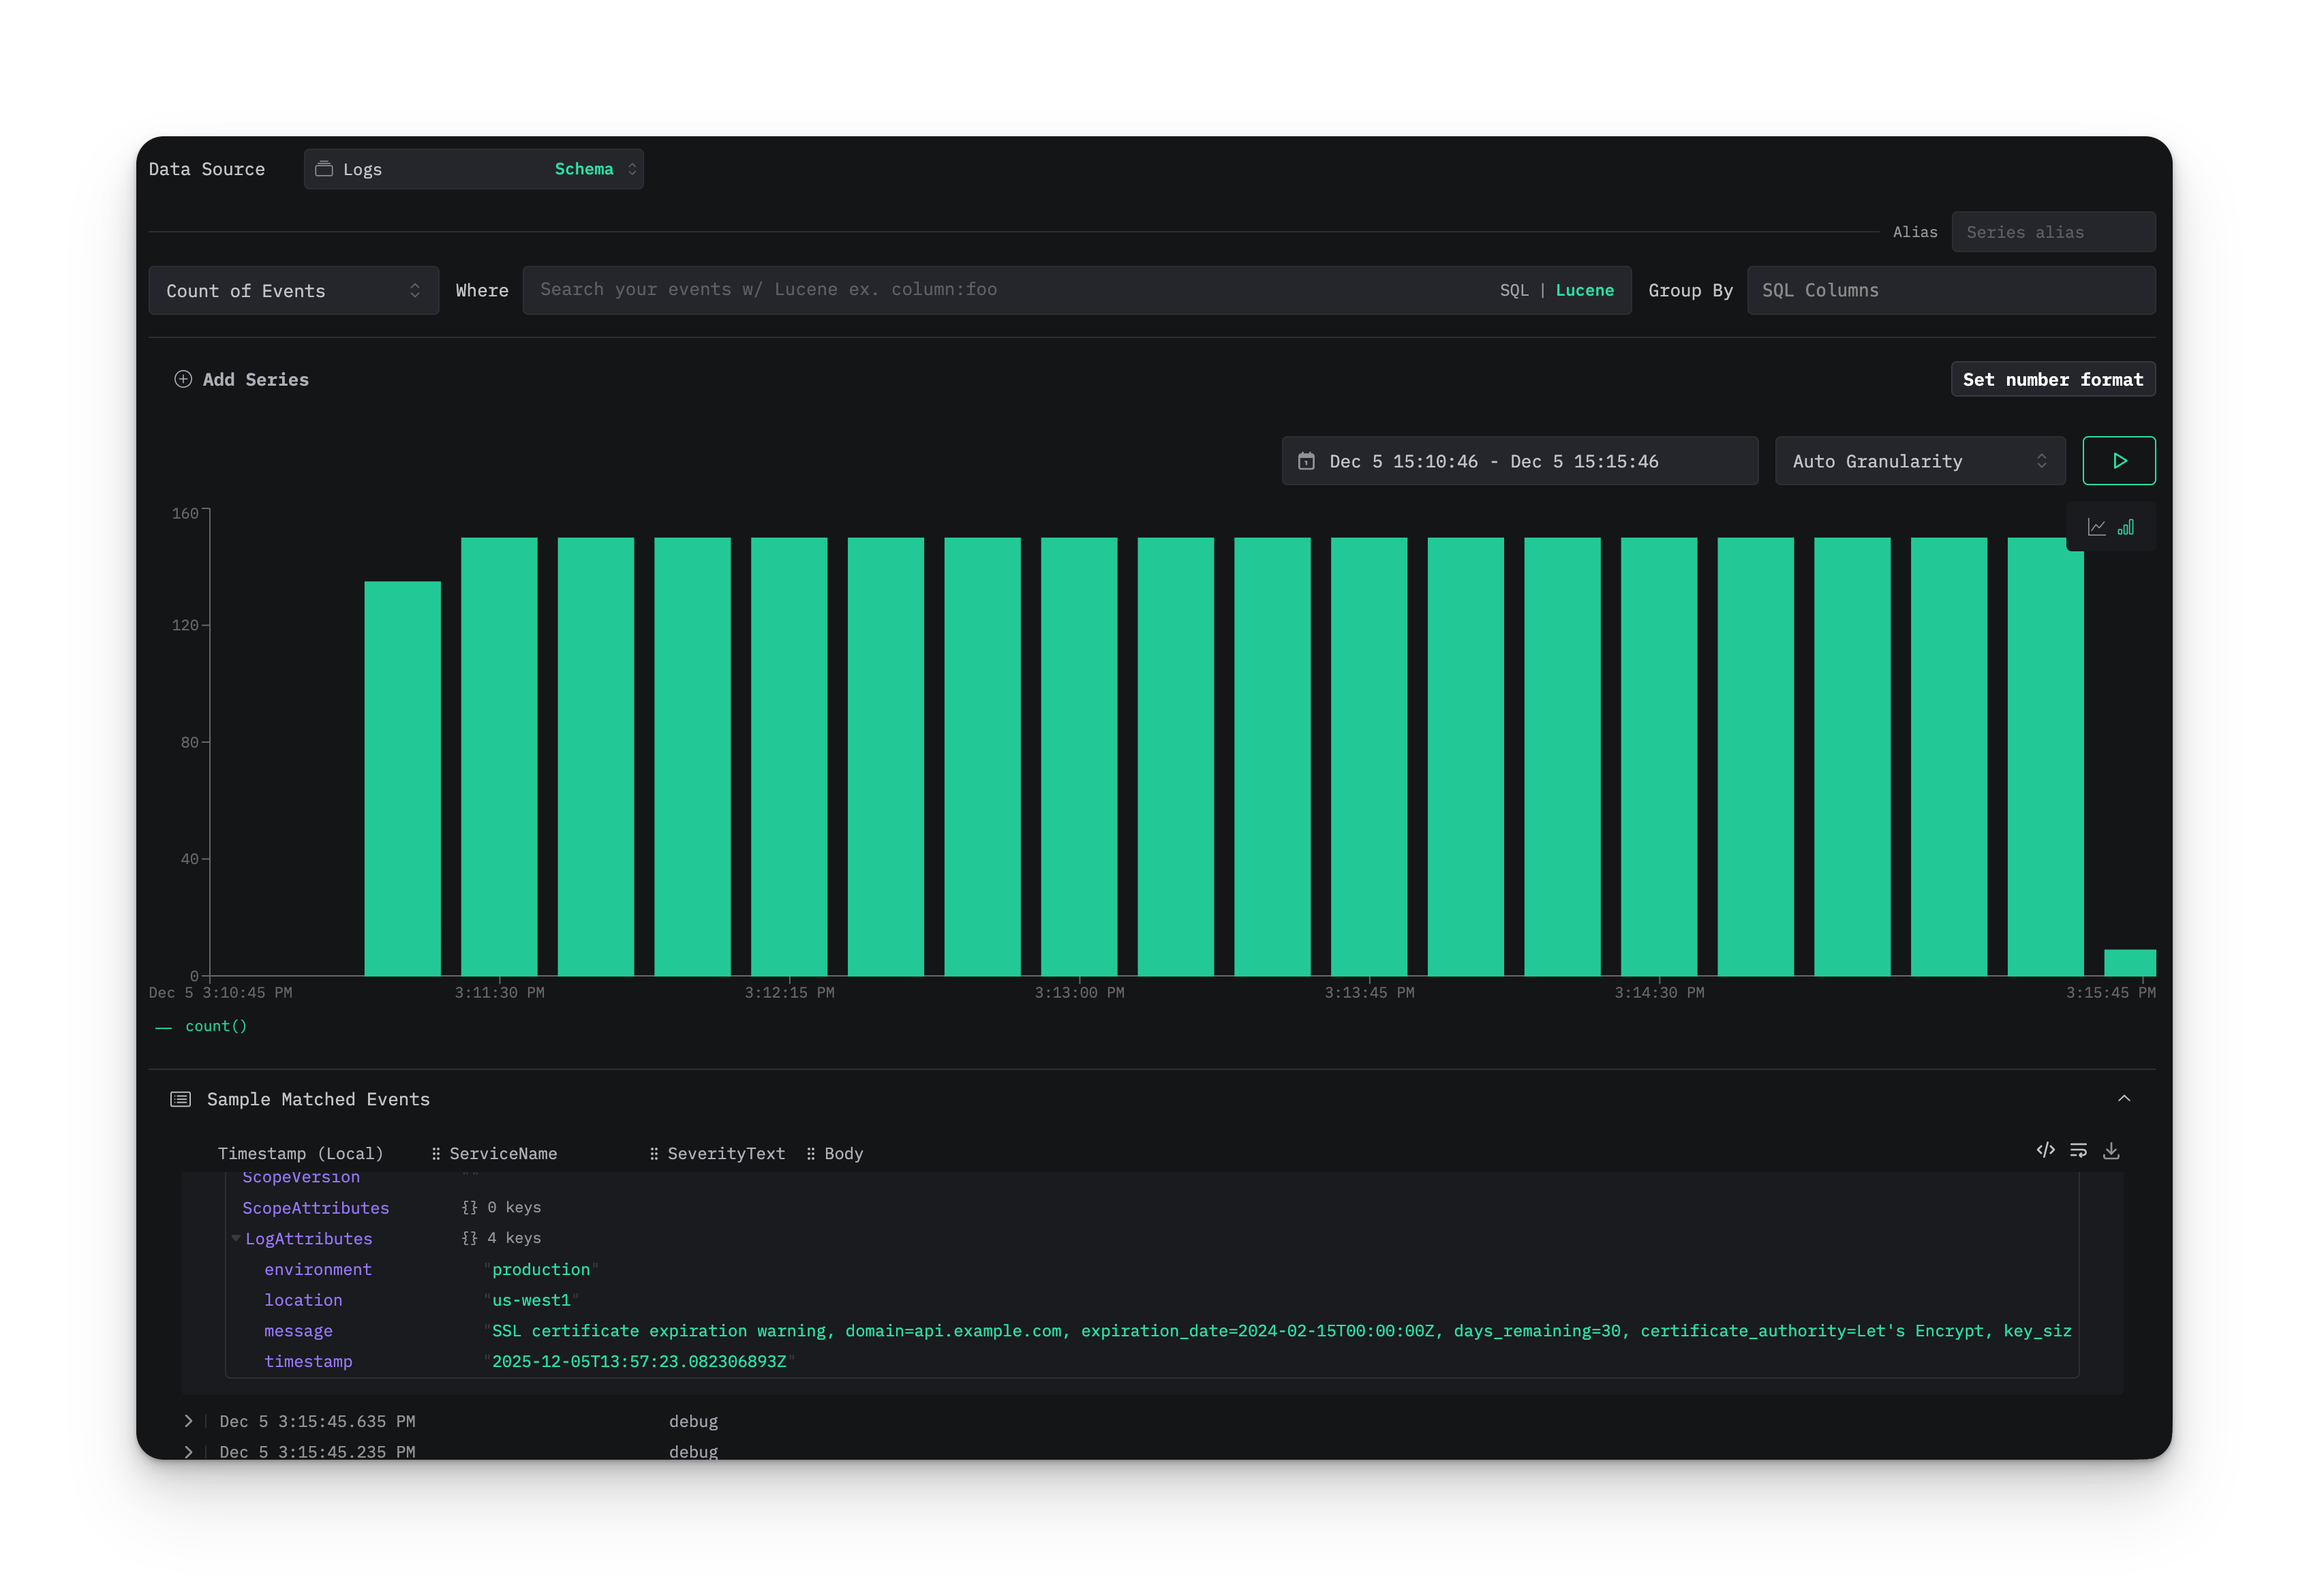Toggle text wrapping in events table
Screen dimensions: 2309x1596
pyautogui.click(x=2079, y=1150)
